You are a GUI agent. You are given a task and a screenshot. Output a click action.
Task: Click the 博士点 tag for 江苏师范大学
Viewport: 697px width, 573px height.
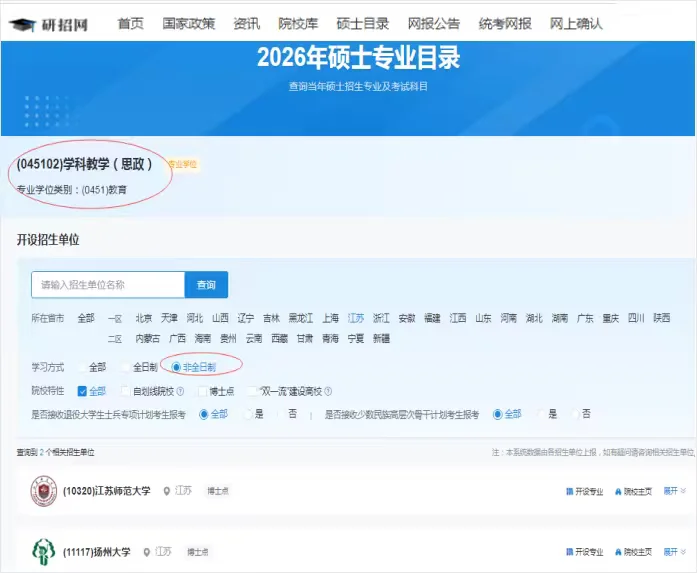click(x=218, y=491)
